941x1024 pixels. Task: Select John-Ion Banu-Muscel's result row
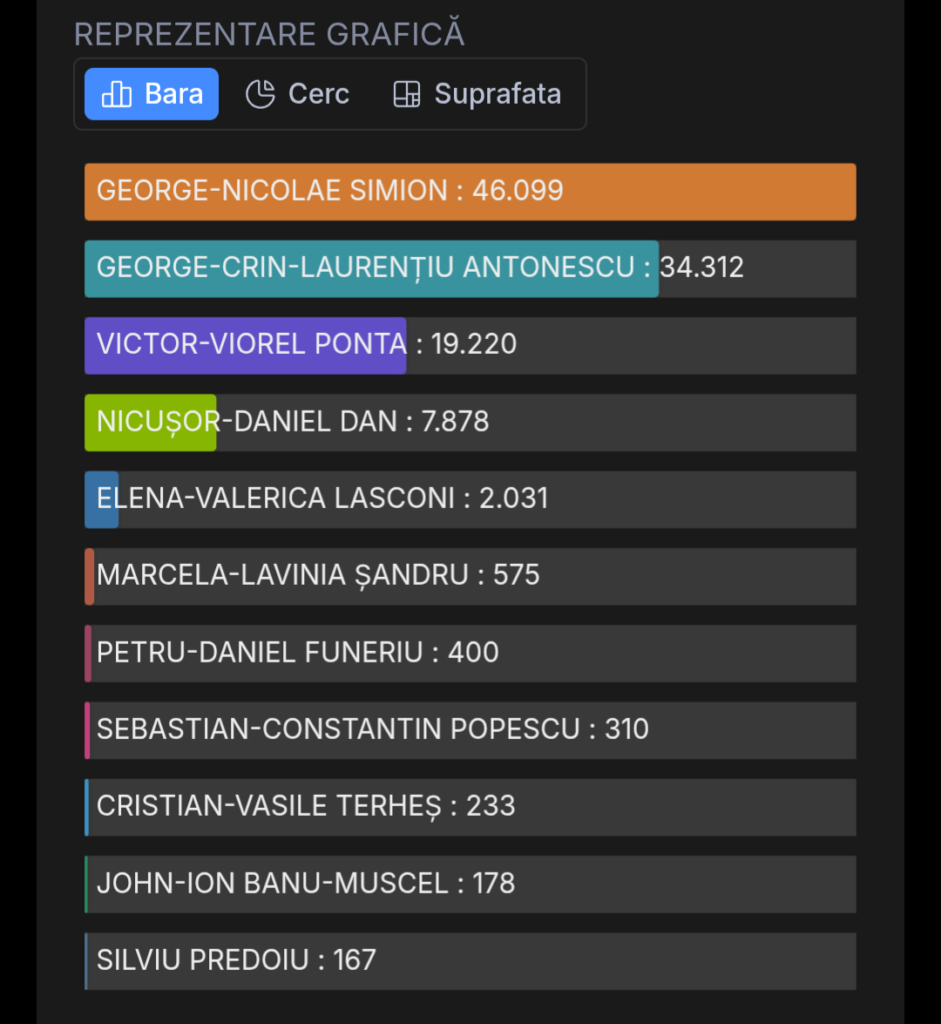[470, 884]
